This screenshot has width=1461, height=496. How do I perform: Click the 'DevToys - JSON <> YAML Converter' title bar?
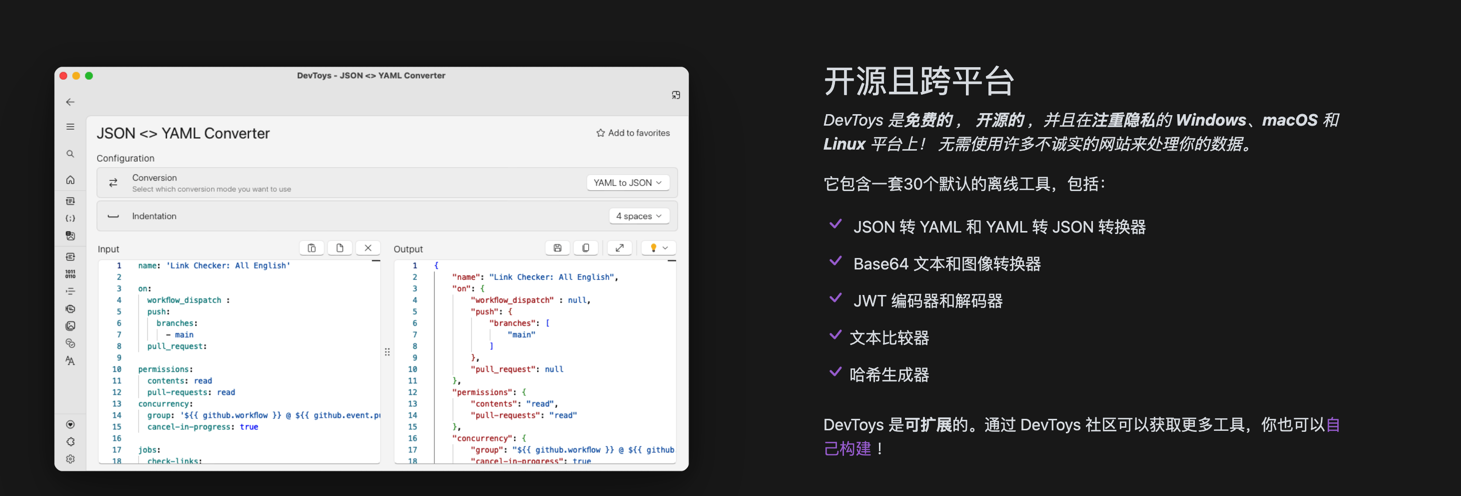pyautogui.click(x=371, y=76)
